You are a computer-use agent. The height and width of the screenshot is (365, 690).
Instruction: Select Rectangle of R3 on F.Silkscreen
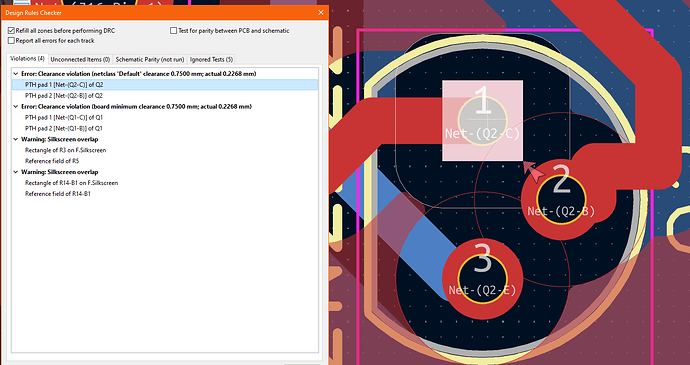pyautogui.click(x=66, y=150)
